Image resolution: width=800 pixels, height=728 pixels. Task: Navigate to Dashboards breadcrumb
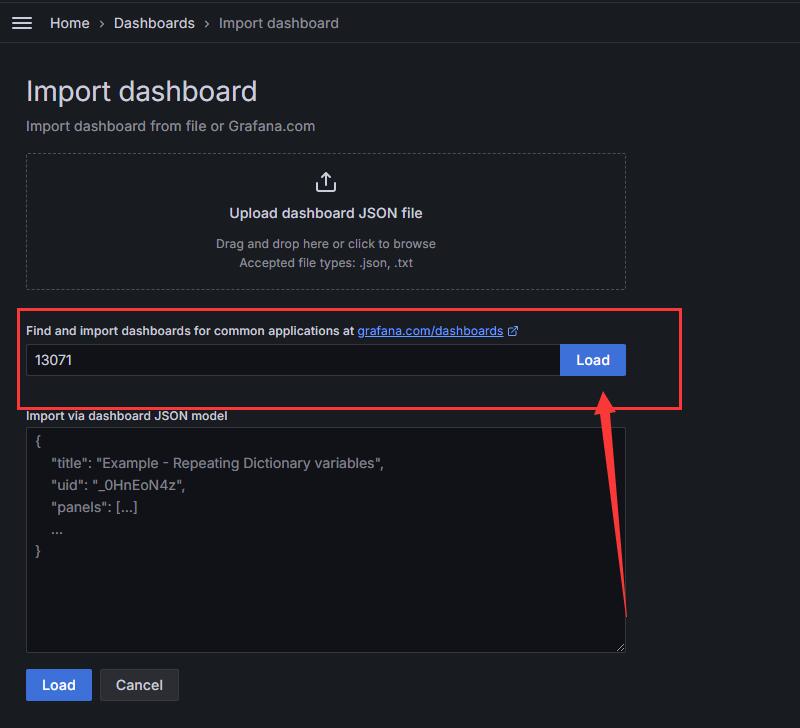coord(154,23)
